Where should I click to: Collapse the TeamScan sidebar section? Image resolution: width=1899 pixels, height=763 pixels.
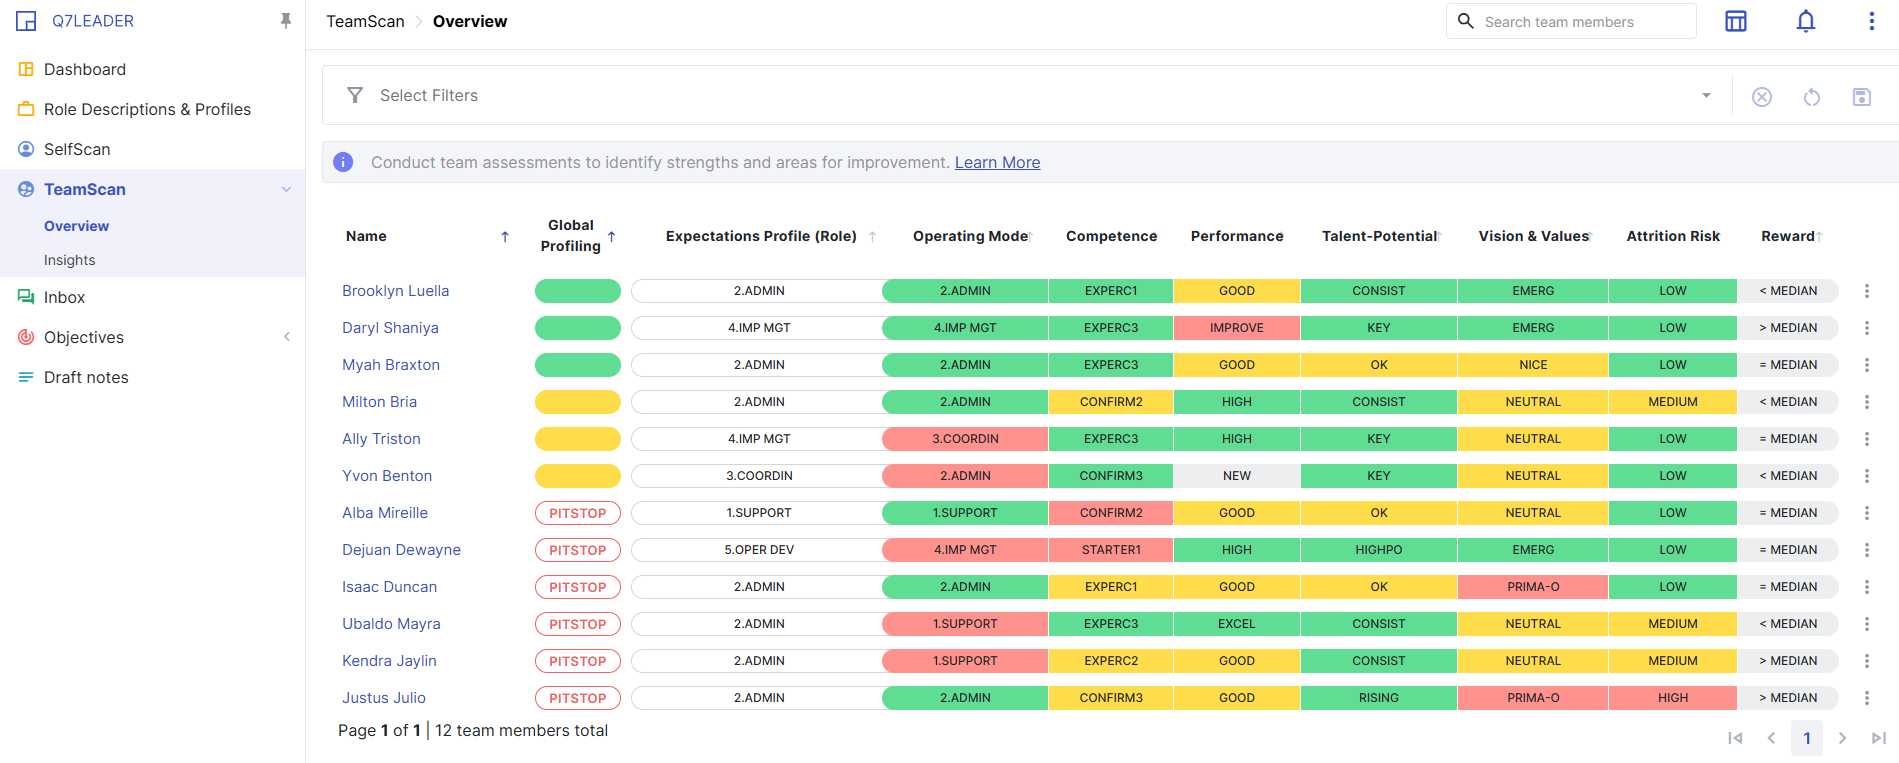coord(286,190)
